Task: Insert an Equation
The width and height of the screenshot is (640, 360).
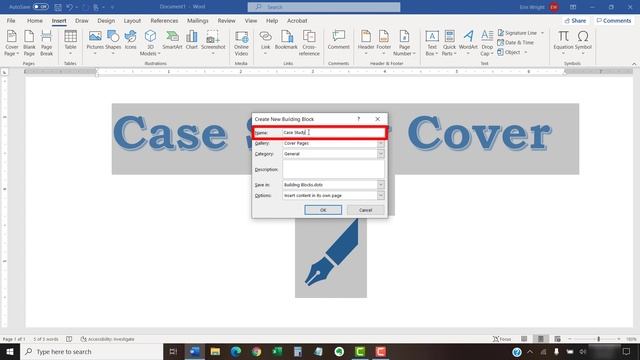Action: pyautogui.click(x=563, y=43)
